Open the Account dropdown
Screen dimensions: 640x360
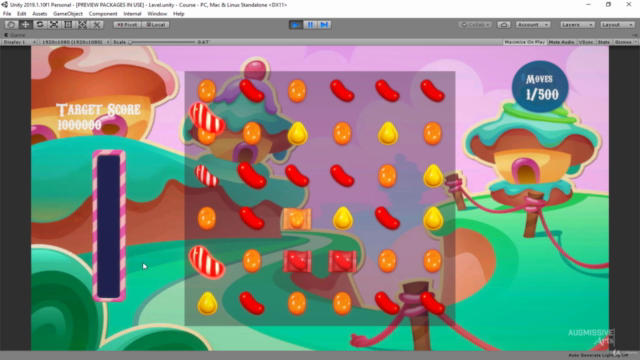(533, 25)
